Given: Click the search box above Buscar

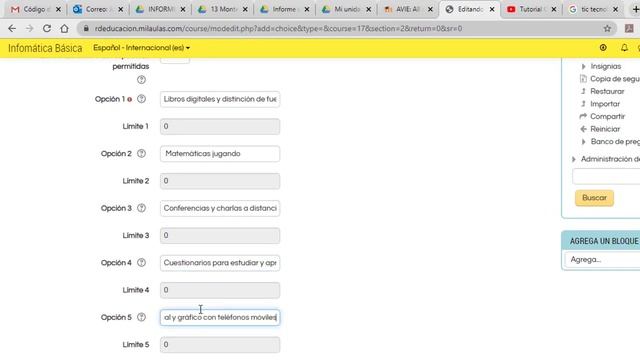Looking at the screenshot, I should point(606,177).
